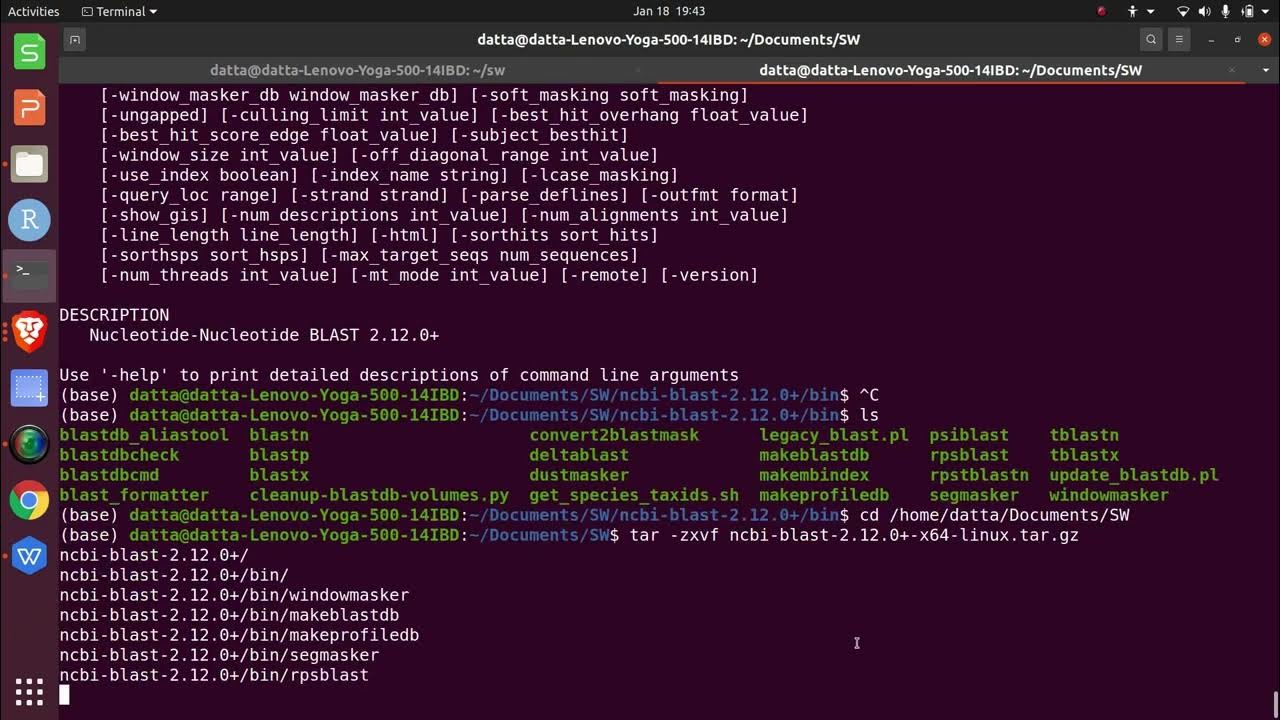Click the battery status icon

(x=1247, y=12)
